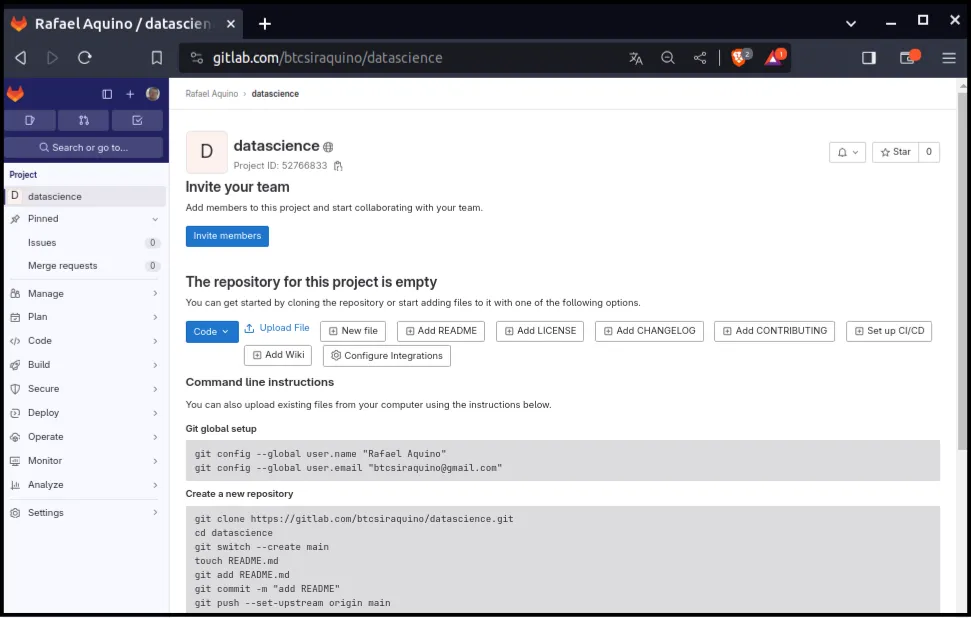Expand the Settings menu
The image size is (971, 618).
pos(85,513)
